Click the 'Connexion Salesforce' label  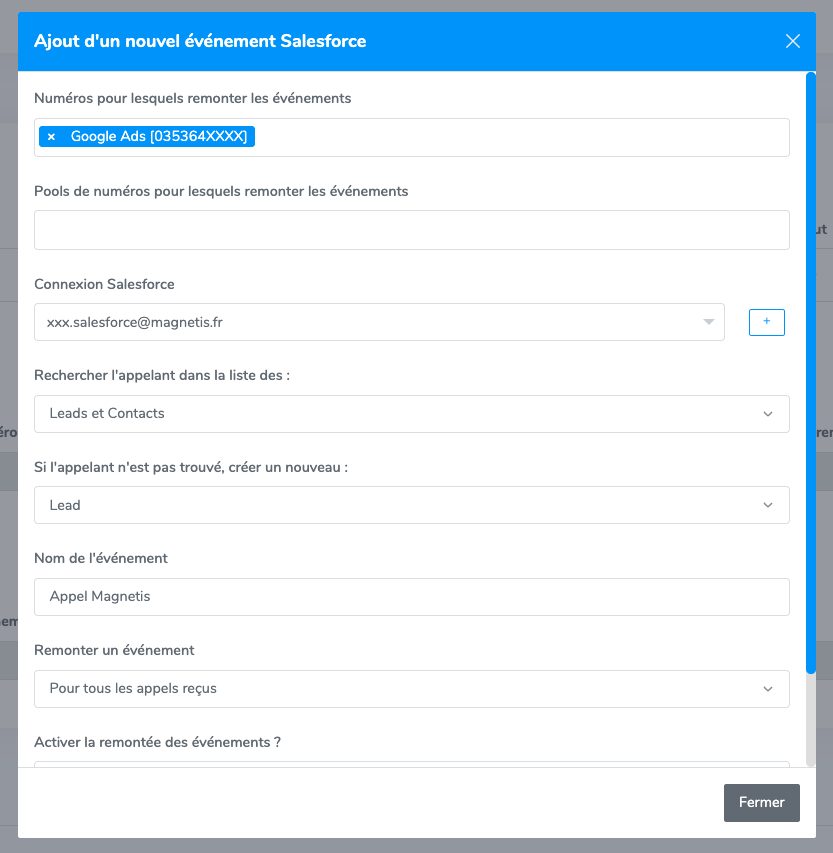pos(104,284)
